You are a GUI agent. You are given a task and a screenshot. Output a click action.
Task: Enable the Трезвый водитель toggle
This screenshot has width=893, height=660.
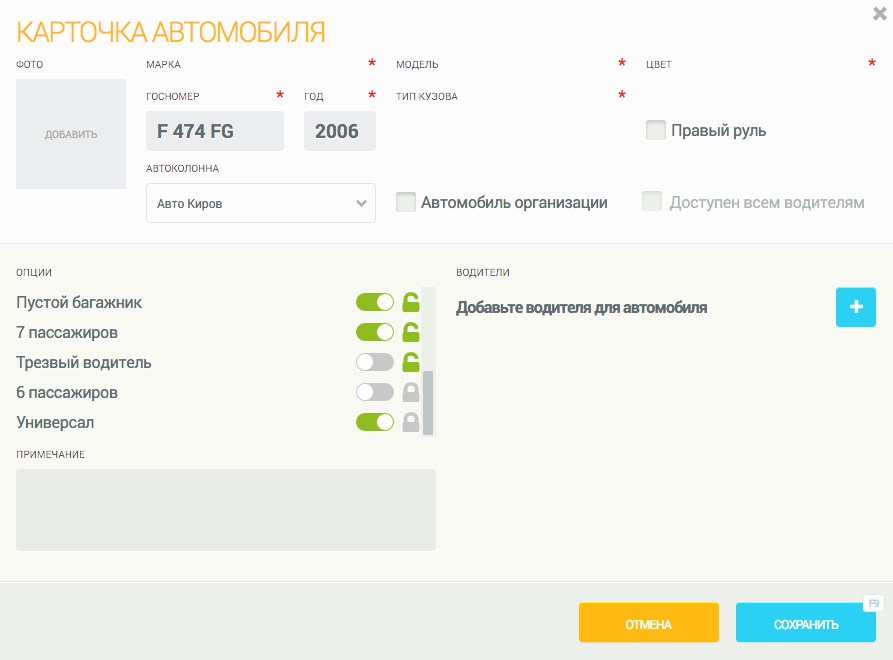tap(375, 362)
